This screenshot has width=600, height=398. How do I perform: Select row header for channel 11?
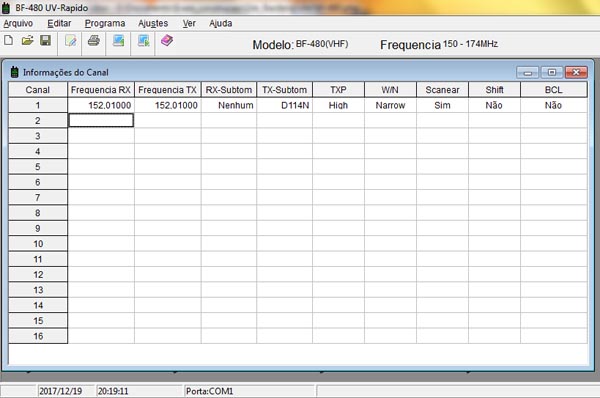(x=38, y=259)
